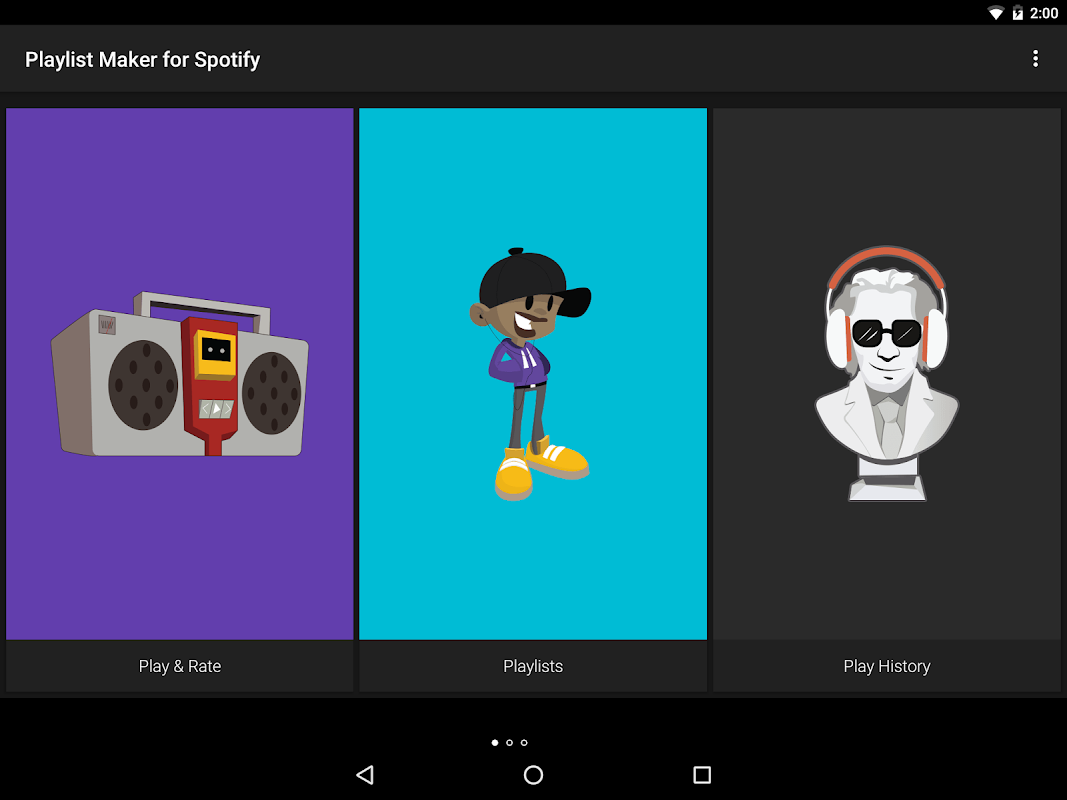Click the Playlist Maker for Spotify title
Screen dimensions: 1067x800
(142, 60)
